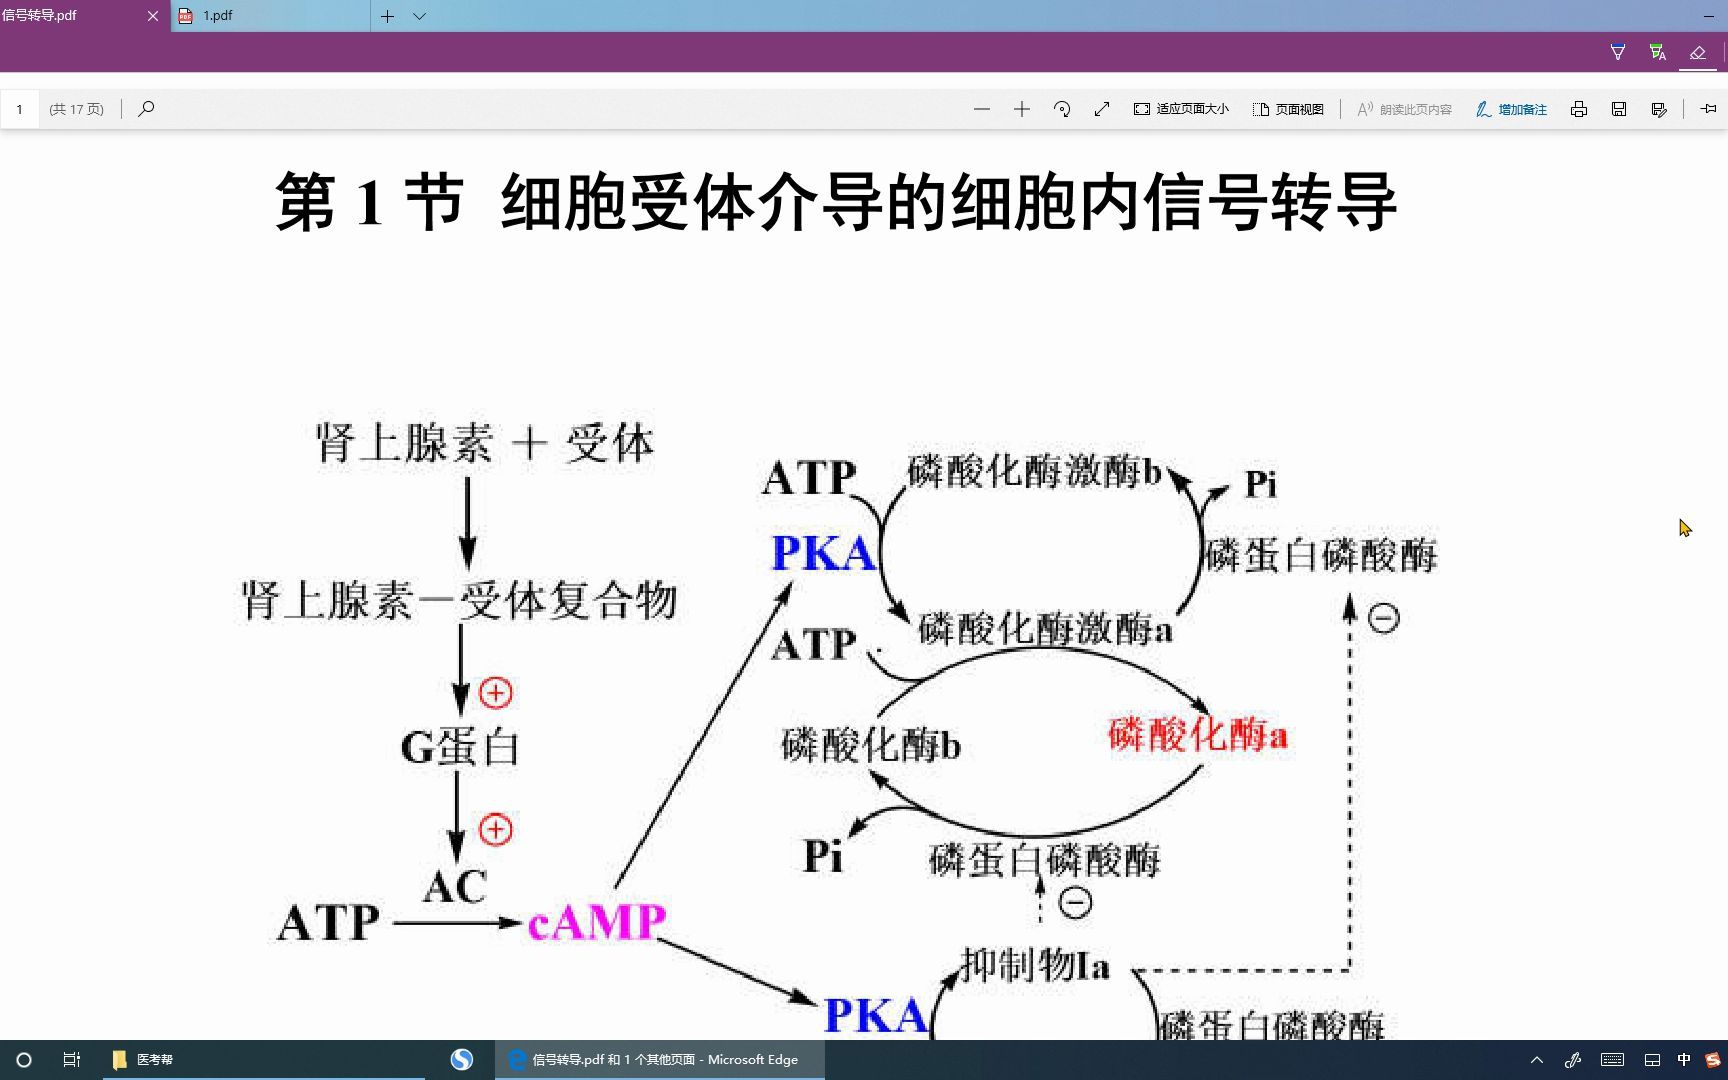Image resolution: width=1728 pixels, height=1080 pixels.
Task: Enter full screen view with diagonal arrows
Action: click(x=1102, y=109)
